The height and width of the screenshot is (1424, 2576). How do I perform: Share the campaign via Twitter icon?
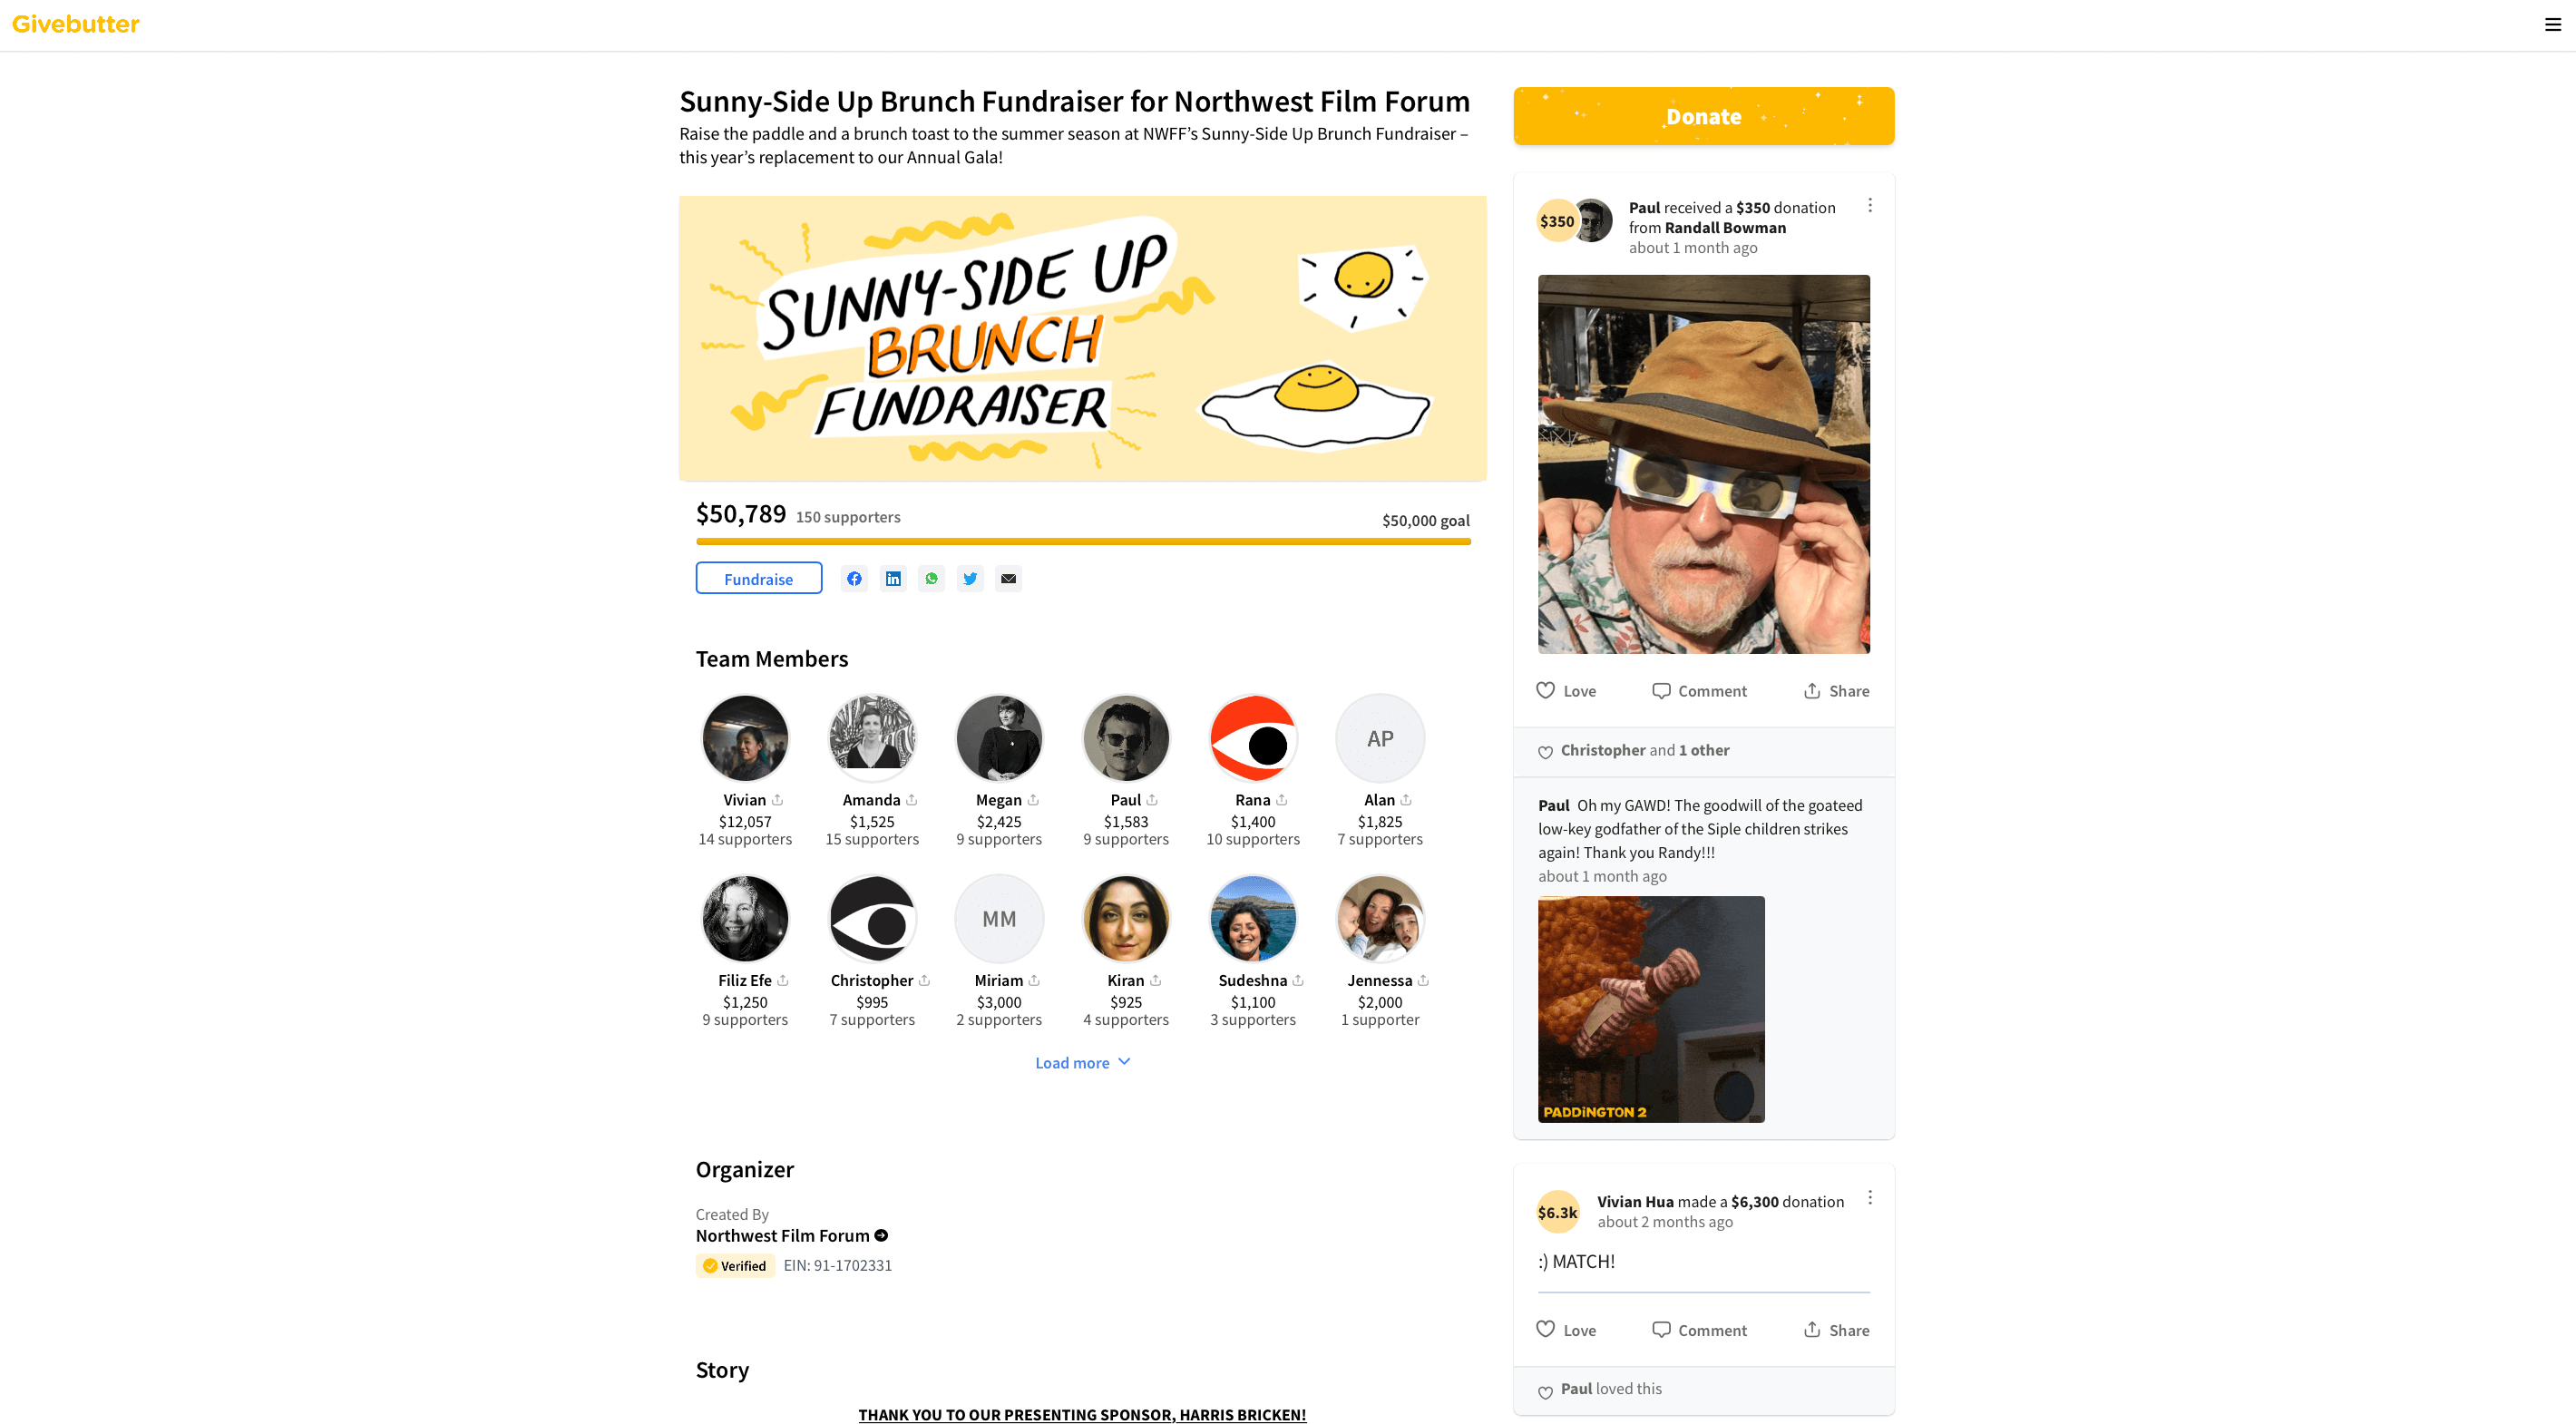[x=970, y=578]
